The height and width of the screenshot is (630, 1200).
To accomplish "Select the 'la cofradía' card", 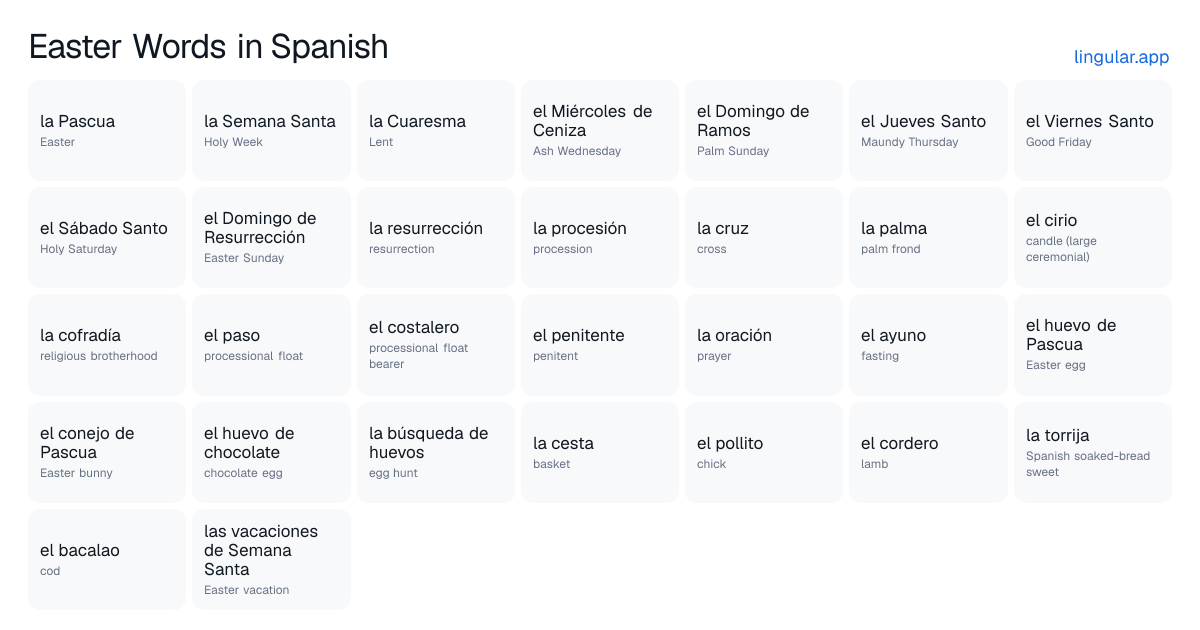I will [107, 344].
